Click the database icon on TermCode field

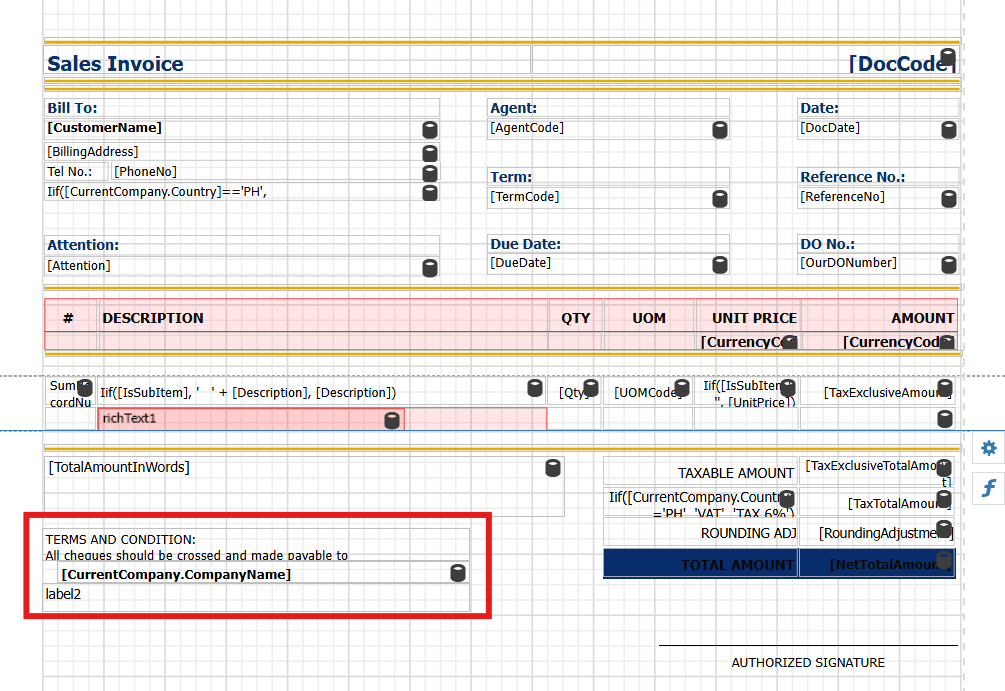tap(720, 199)
